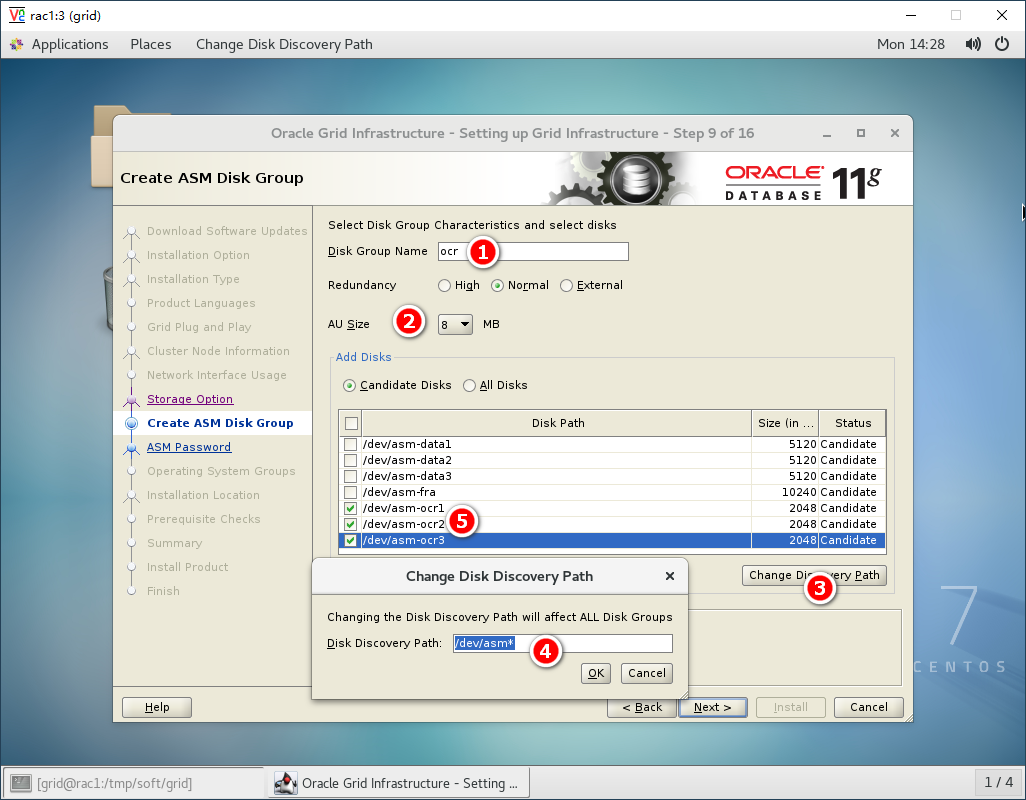
Task: Check the /dev/asm-data1 disk
Action: (351, 444)
